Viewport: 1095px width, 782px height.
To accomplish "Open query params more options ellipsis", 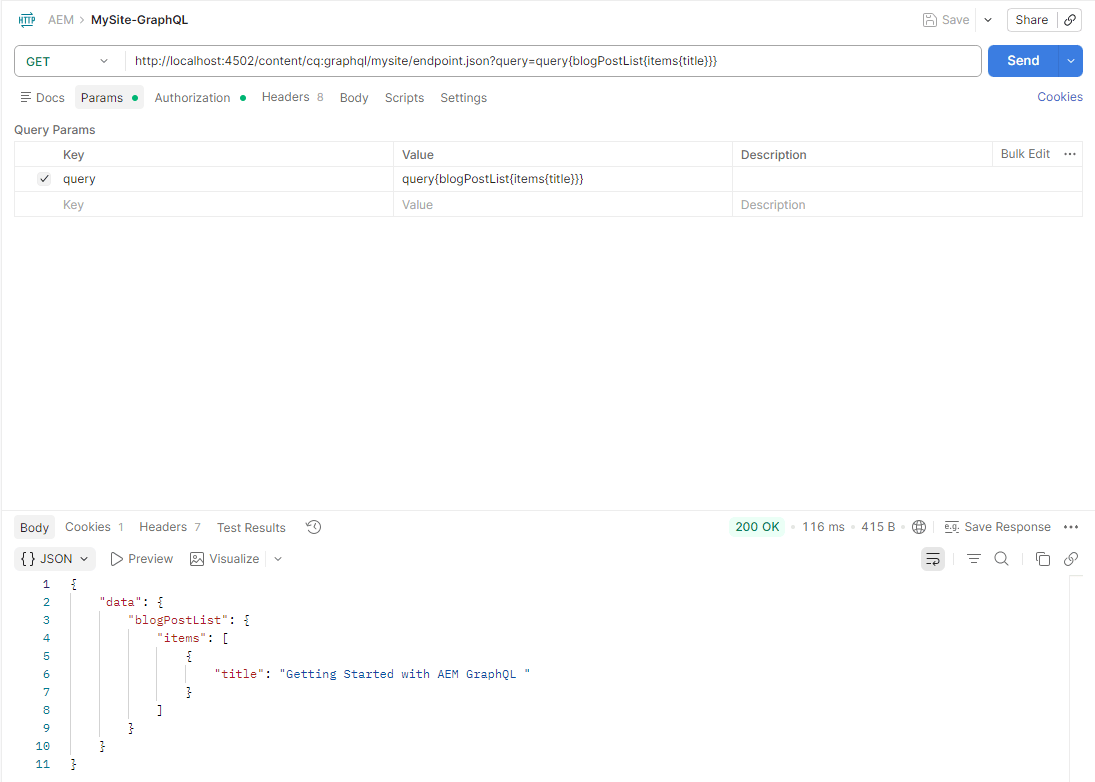I will click(1070, 154).
